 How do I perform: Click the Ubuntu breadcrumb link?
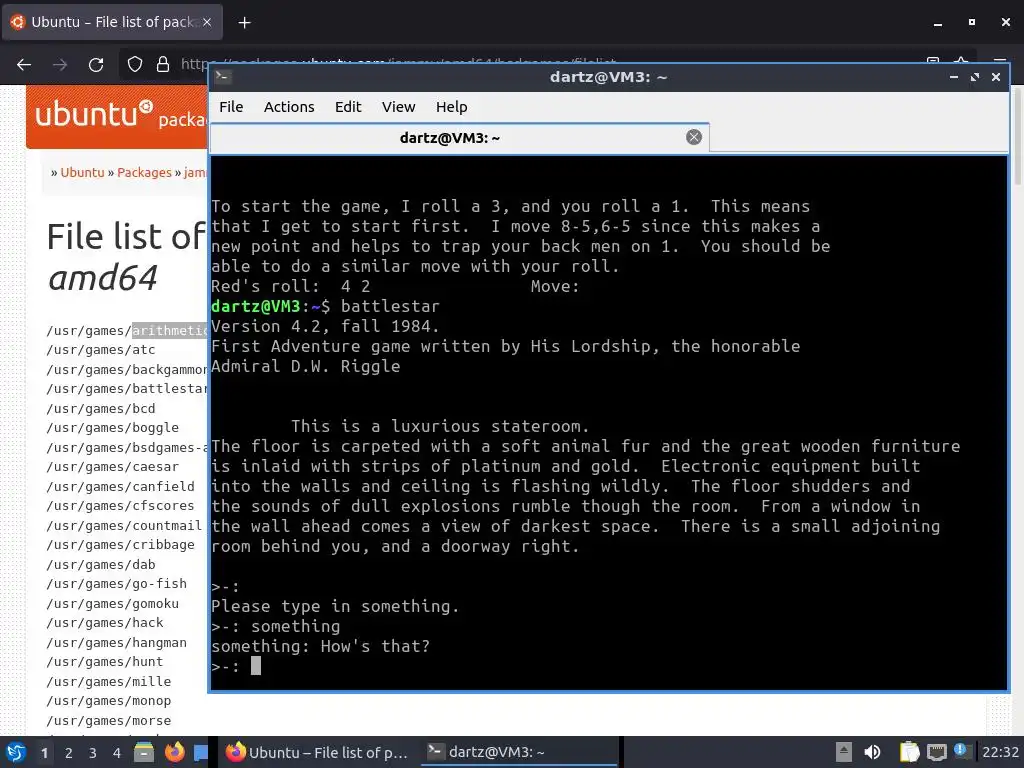[82, 172]
